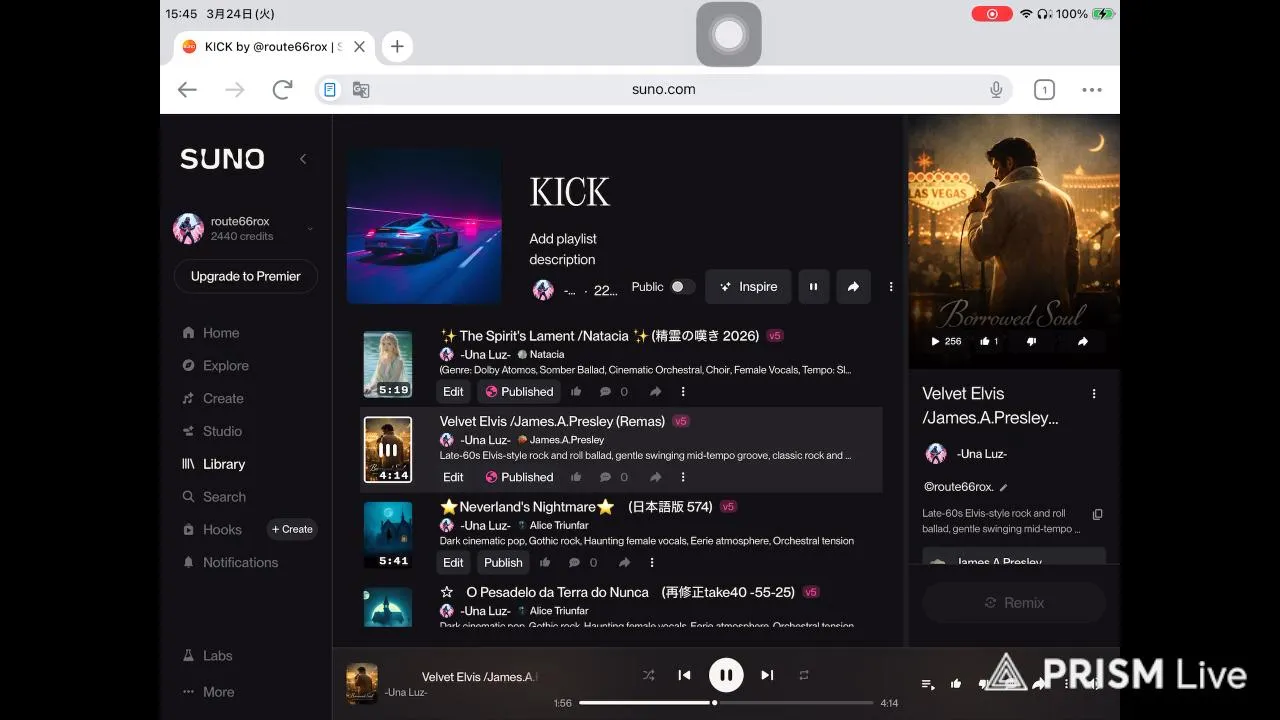The height and width of the screenshot is (720, 1280).
Task: Open Velvet Elvis detail panel options menu
Action: (x=1094, y=394)
